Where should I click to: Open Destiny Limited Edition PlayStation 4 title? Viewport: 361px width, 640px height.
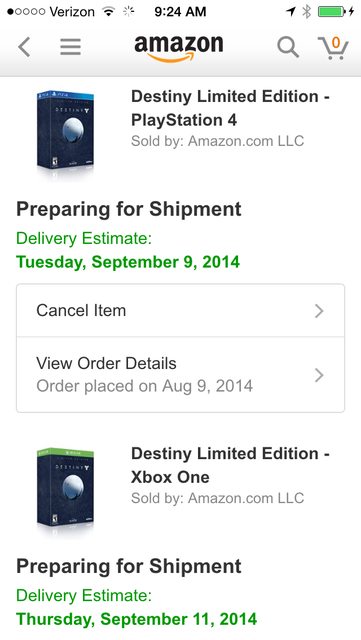coord(230,108)
